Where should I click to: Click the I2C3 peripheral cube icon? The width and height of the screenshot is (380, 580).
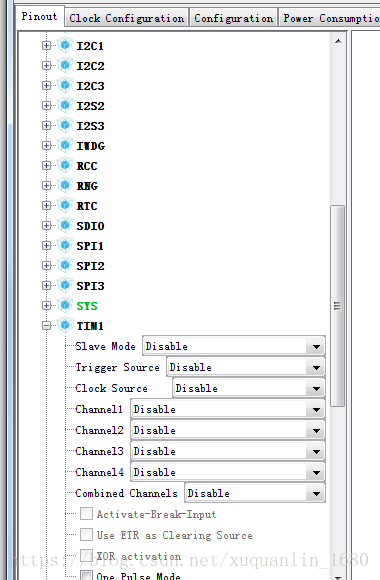click(x=65, y=85)
